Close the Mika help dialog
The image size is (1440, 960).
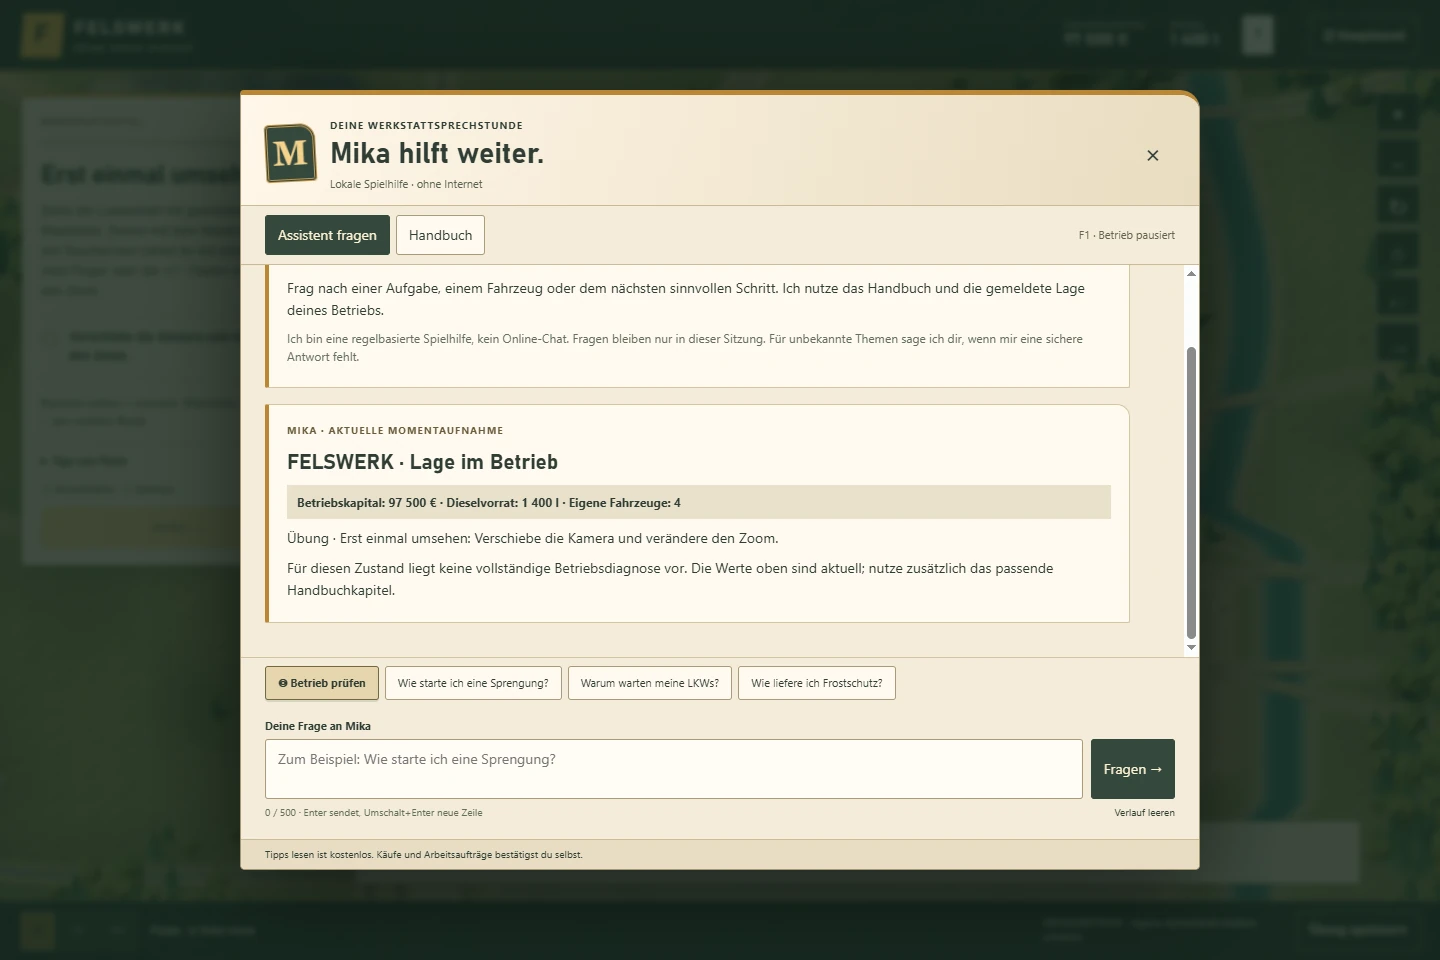pyautogui.click(x=1152, y=155)
